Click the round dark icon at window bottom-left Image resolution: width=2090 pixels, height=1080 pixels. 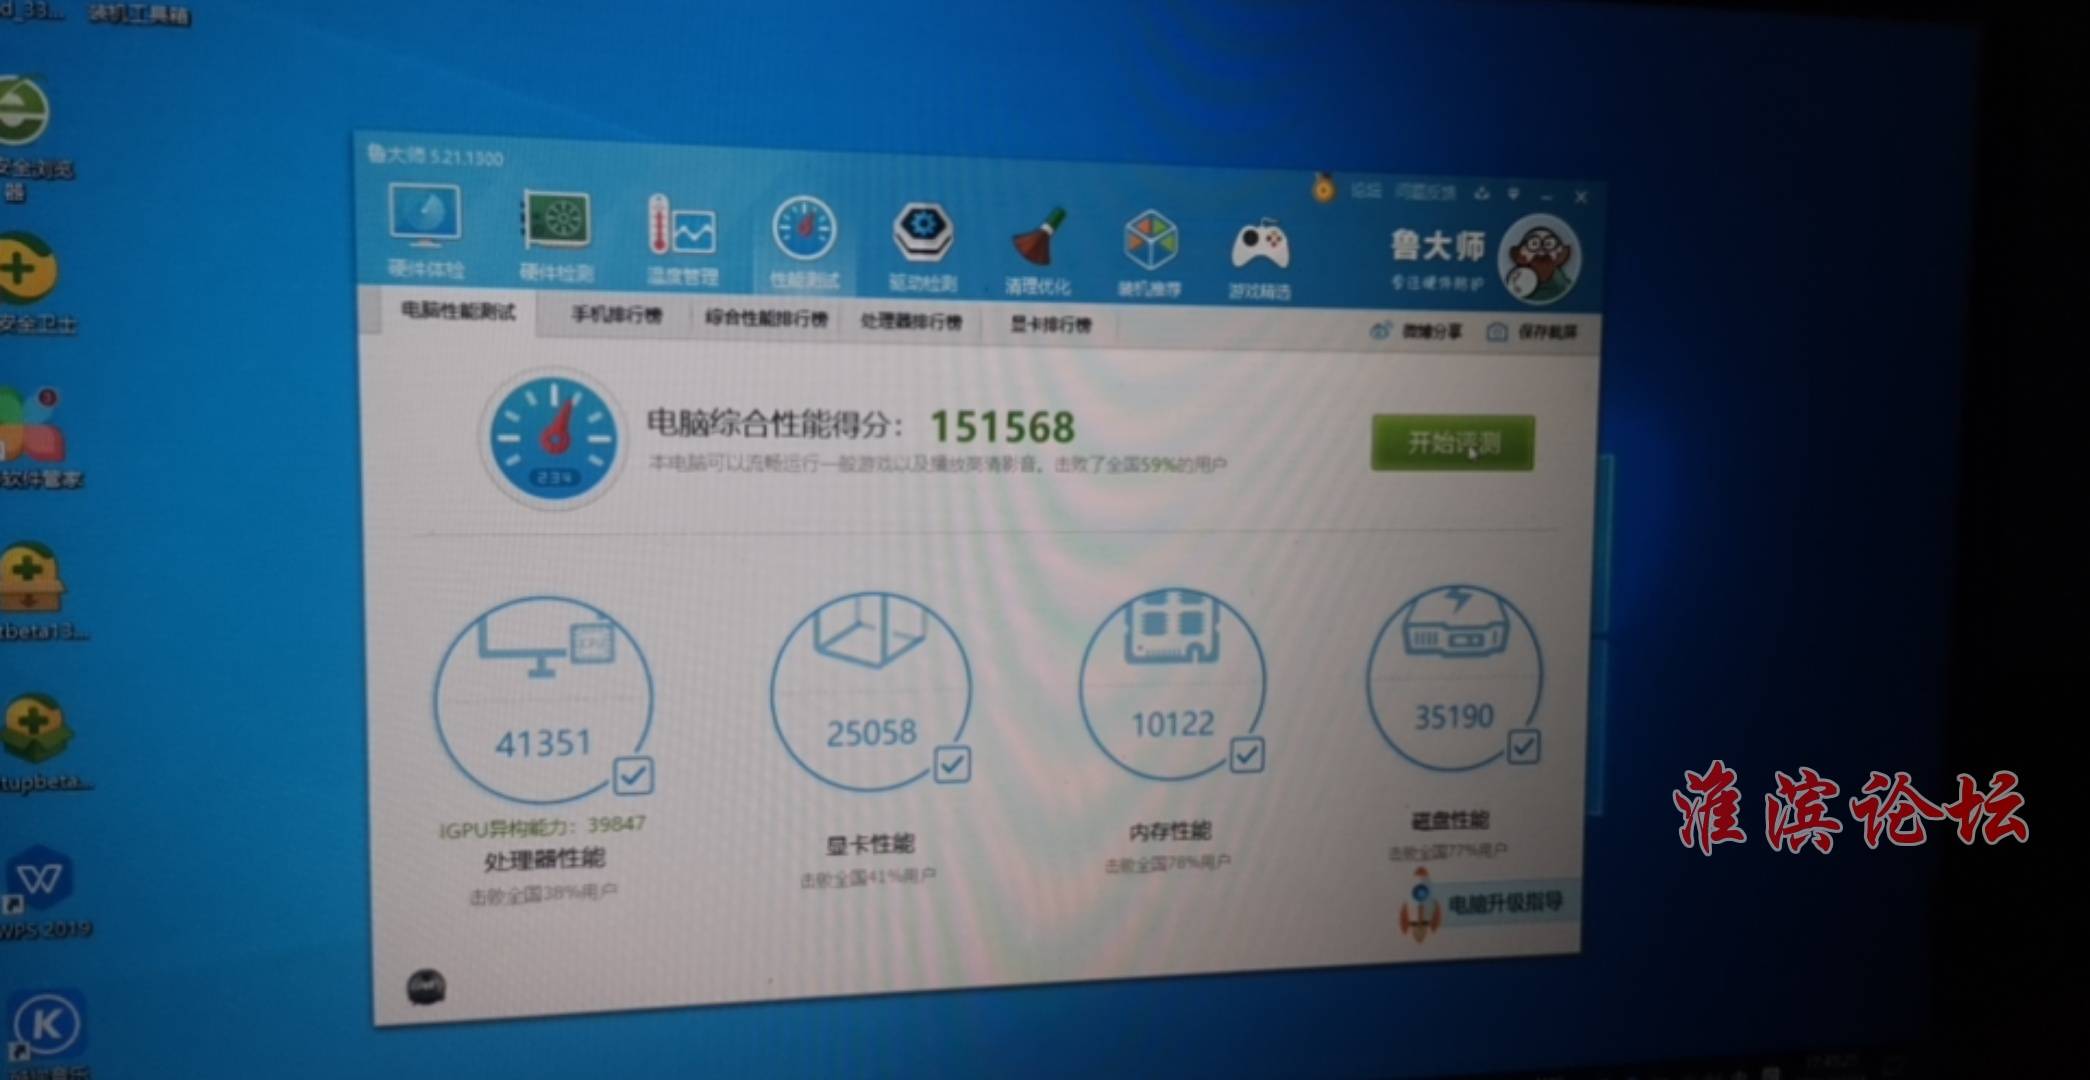click(427, 988)
